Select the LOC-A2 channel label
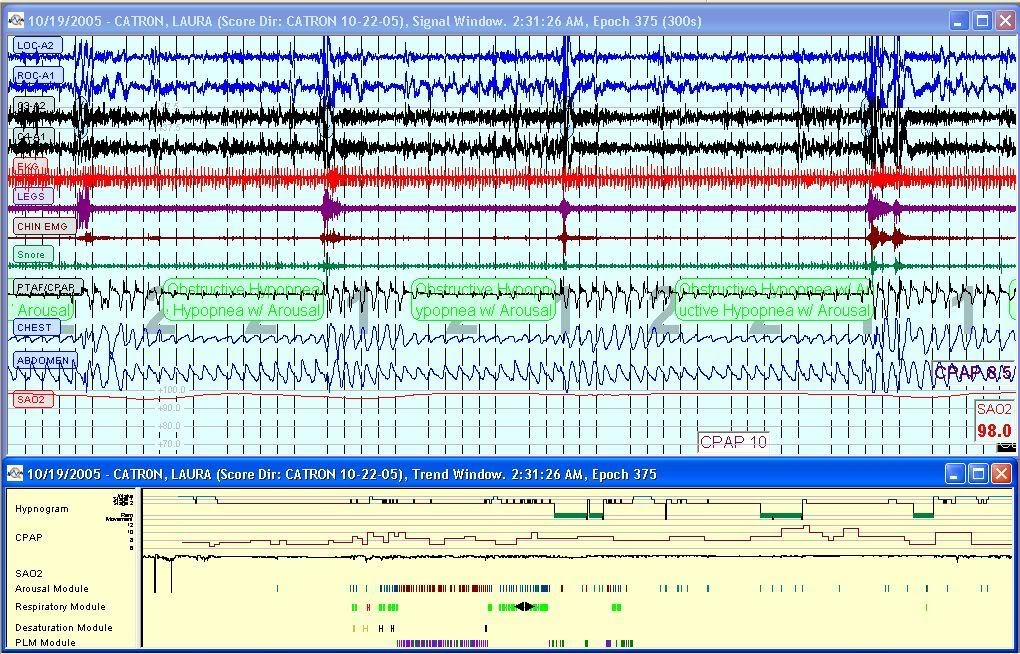1020x654 pixels. point(36,45)
